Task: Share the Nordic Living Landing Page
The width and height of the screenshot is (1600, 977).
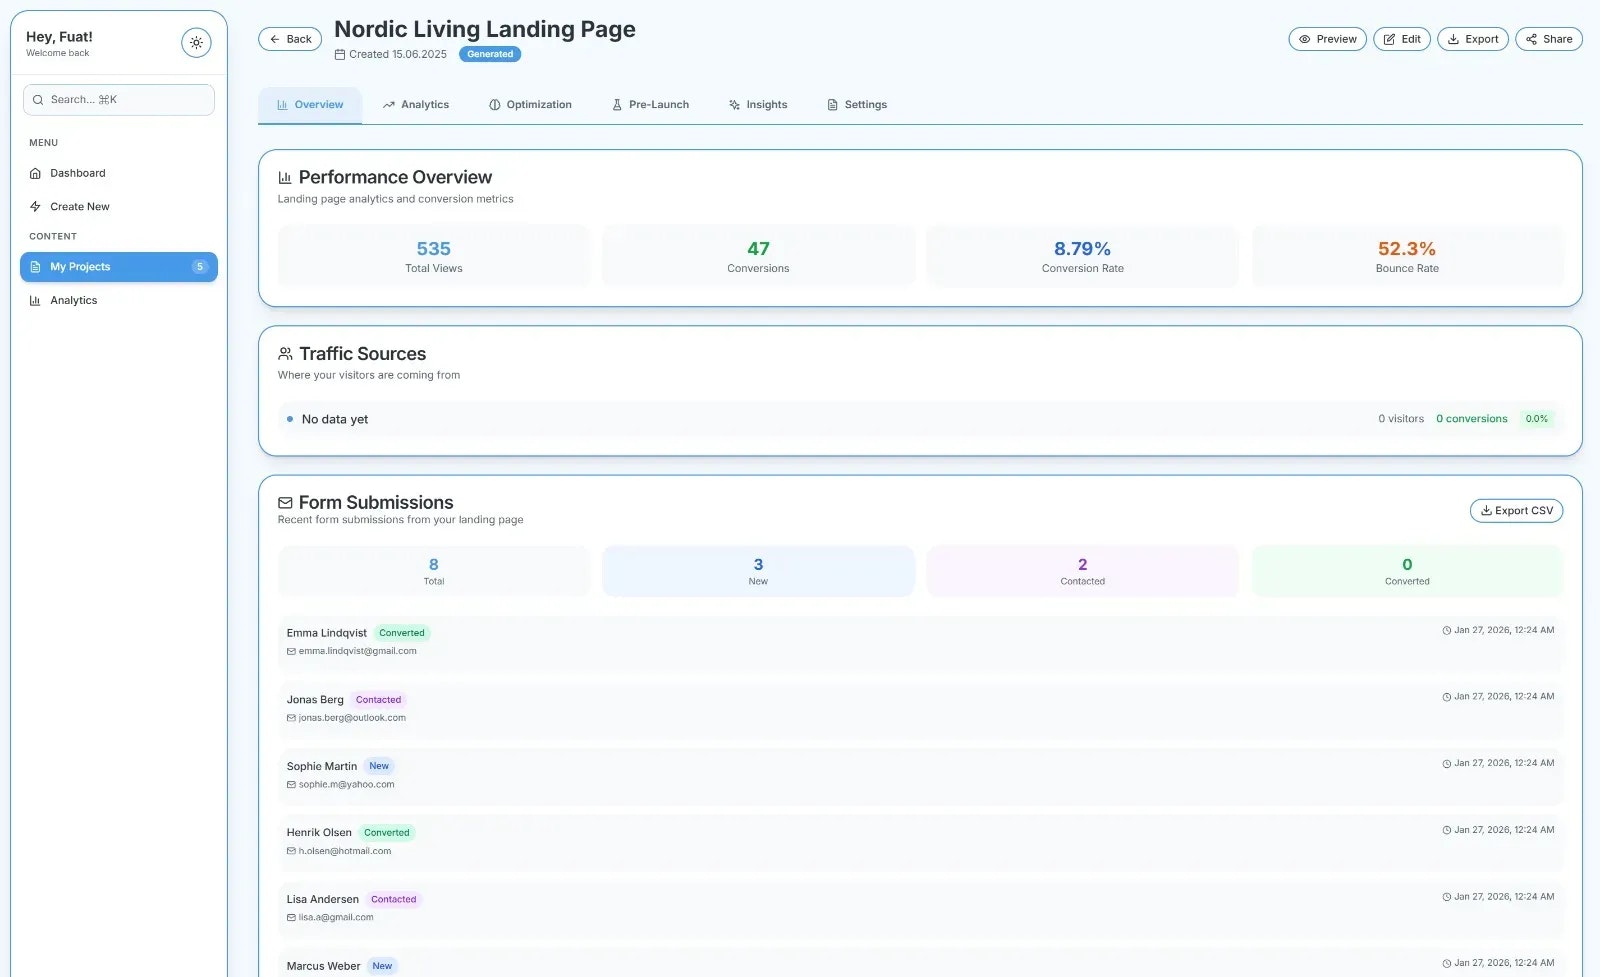Action: point(1548,39)
